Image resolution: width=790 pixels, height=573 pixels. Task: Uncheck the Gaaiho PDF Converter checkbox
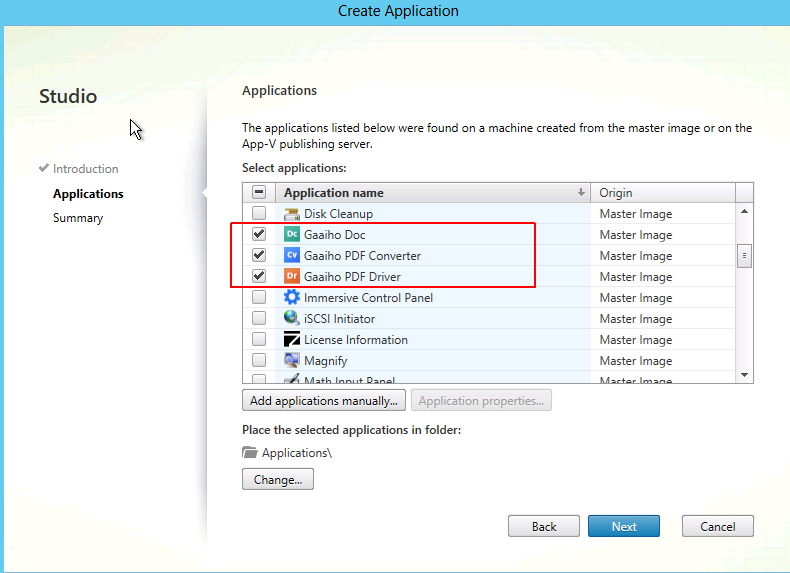(259, 256)
